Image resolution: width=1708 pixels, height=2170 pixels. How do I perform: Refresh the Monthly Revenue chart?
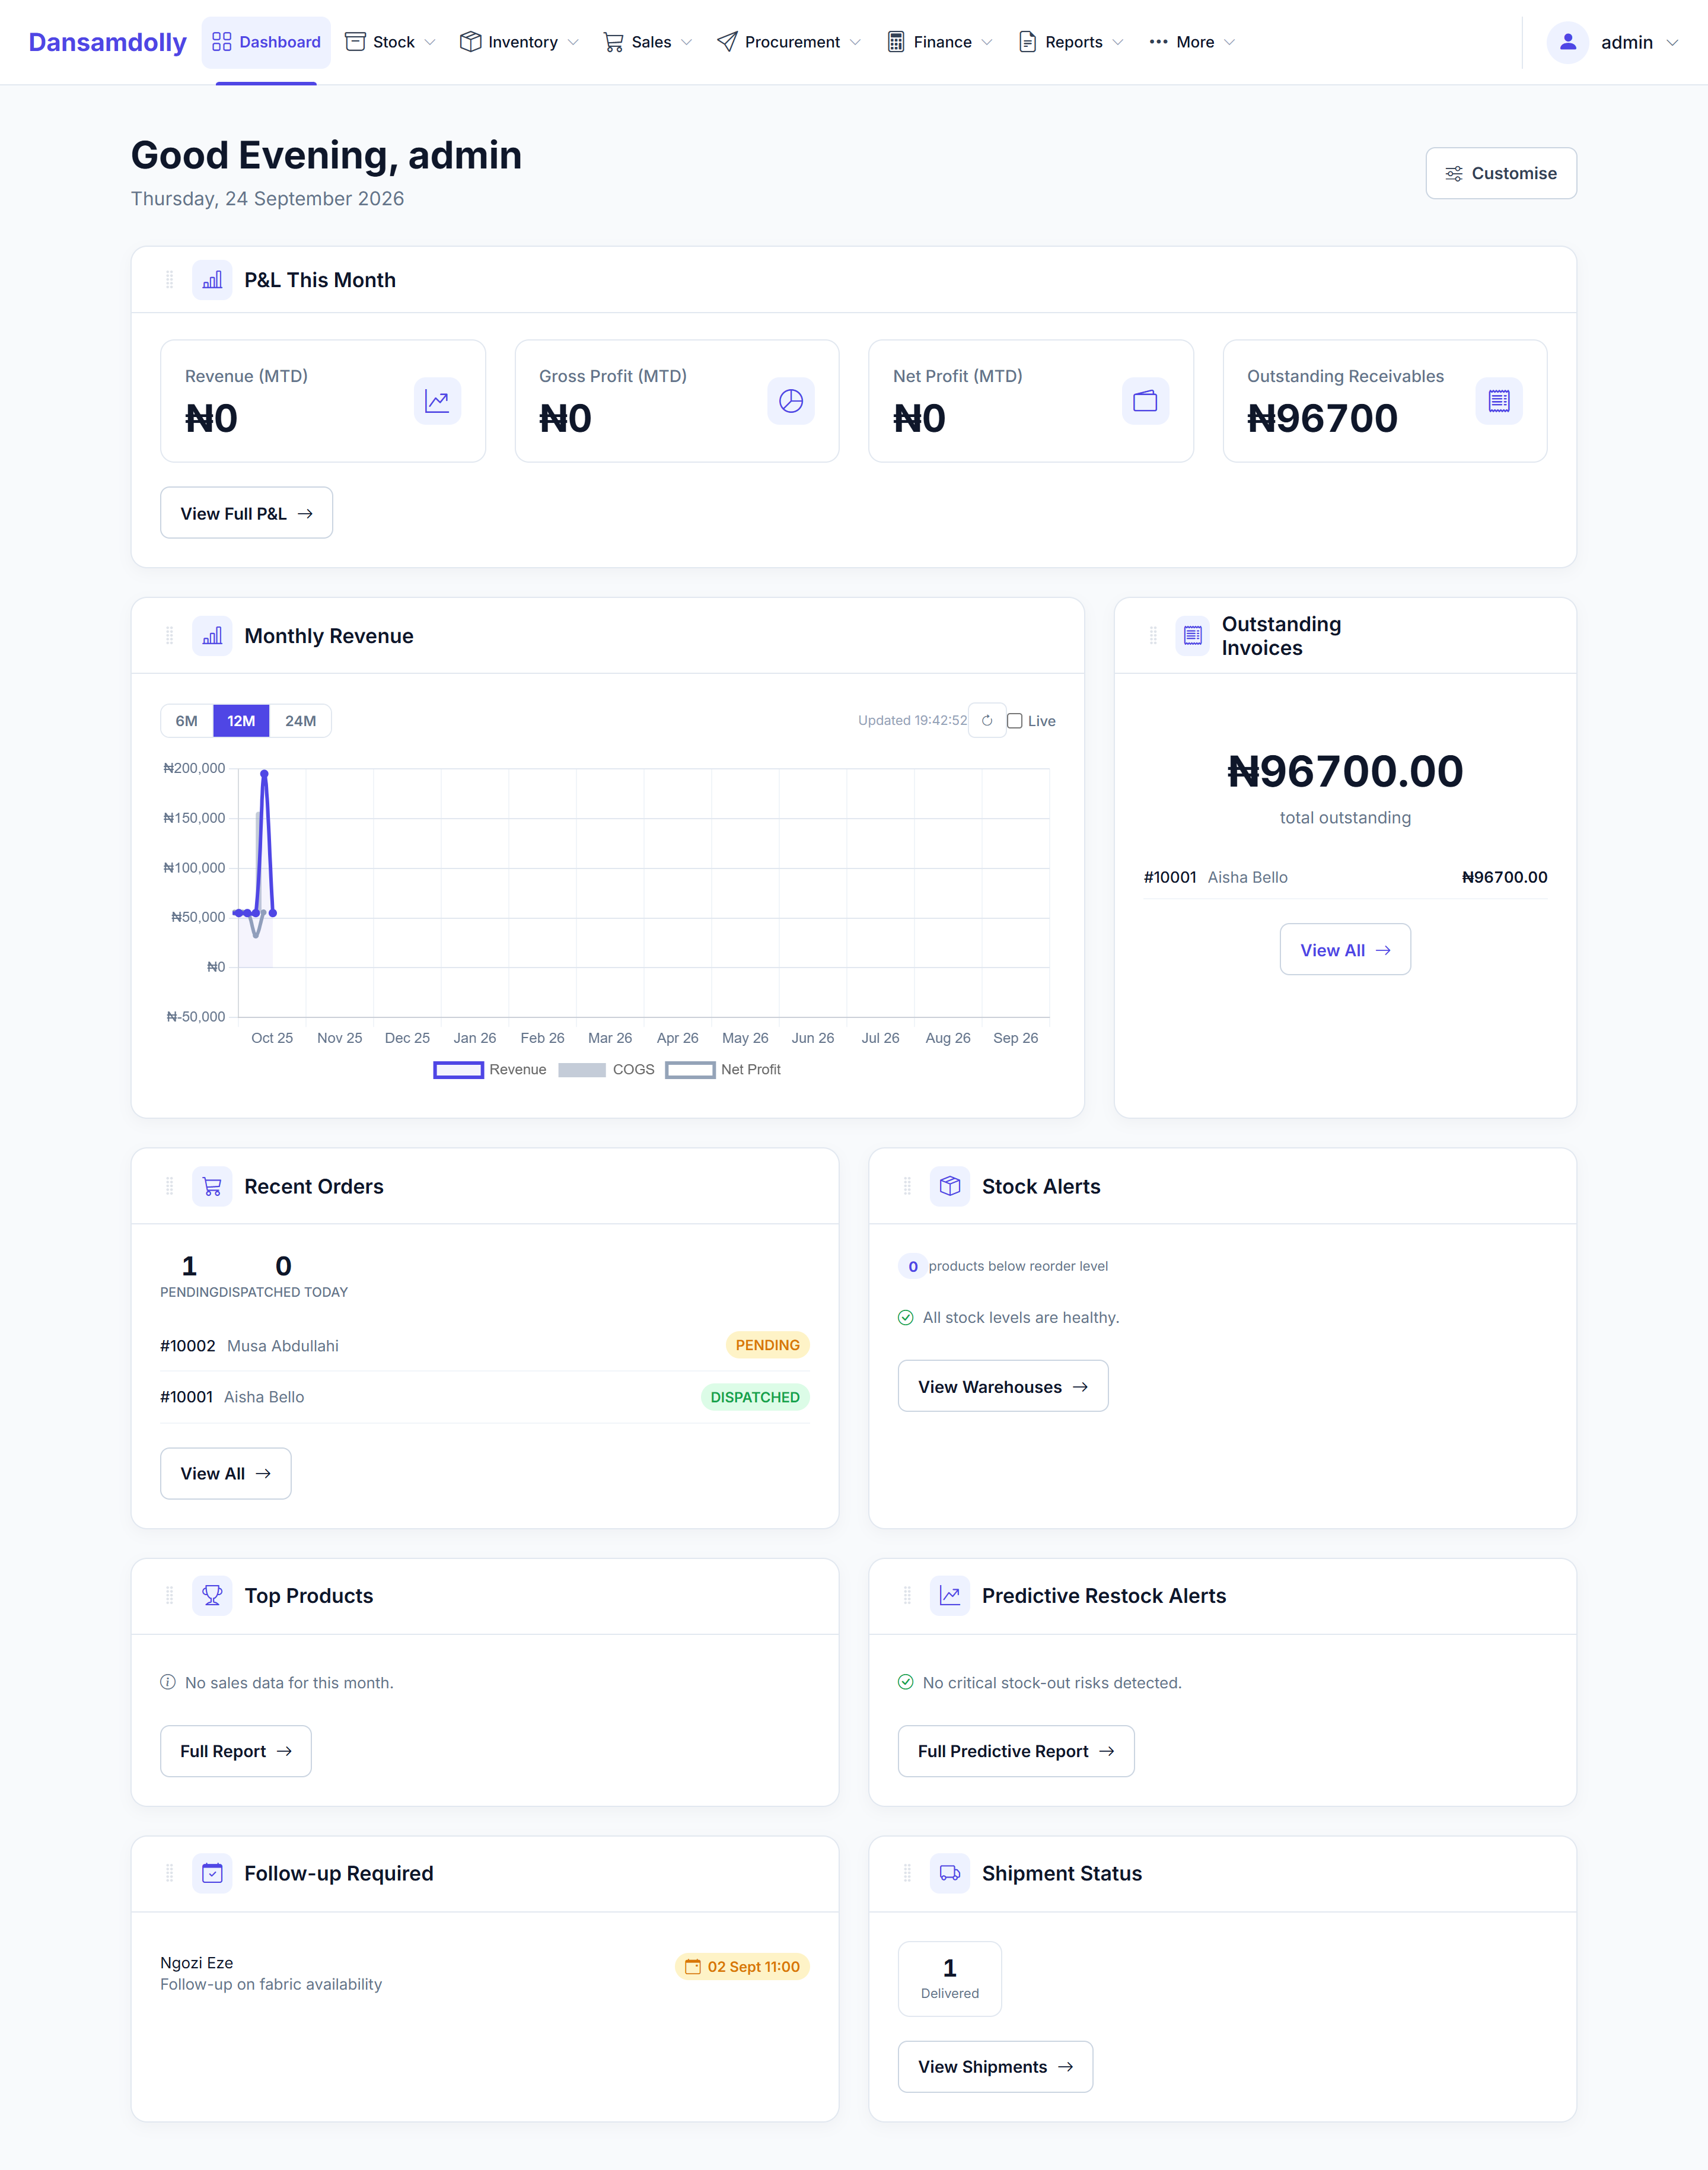click(x=987, y=721)
